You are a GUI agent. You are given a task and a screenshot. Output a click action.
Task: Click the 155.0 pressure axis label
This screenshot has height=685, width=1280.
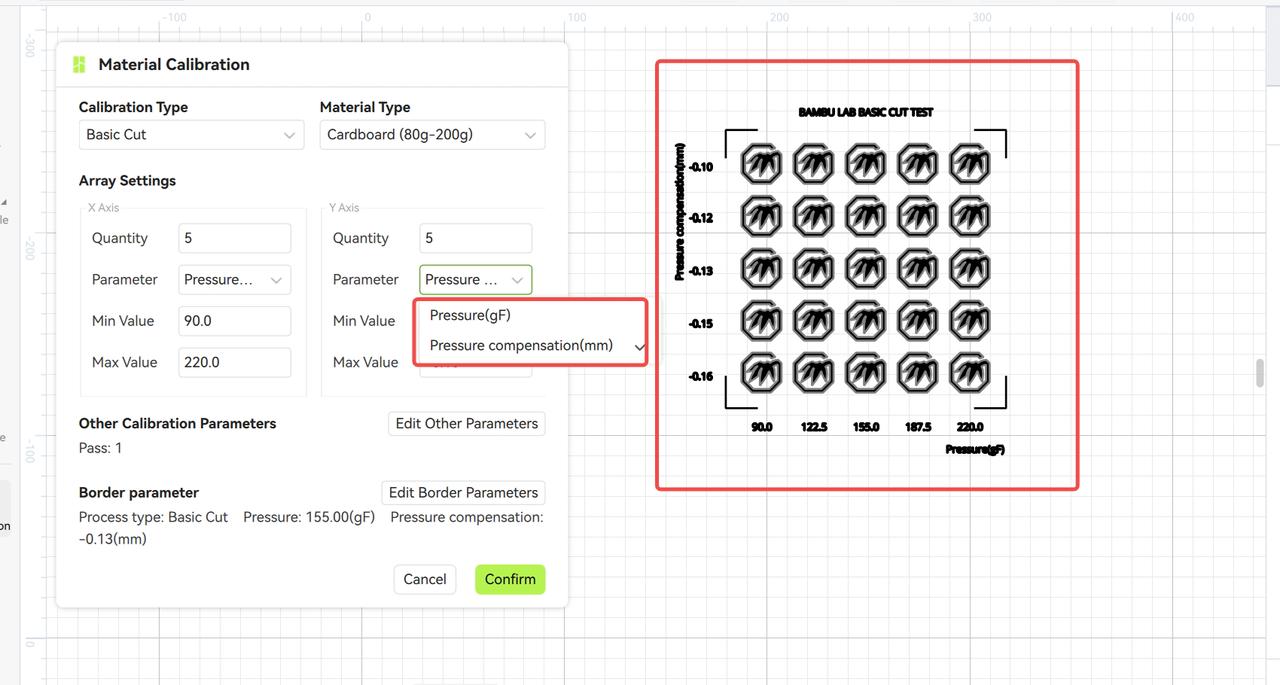coord(866,427)
